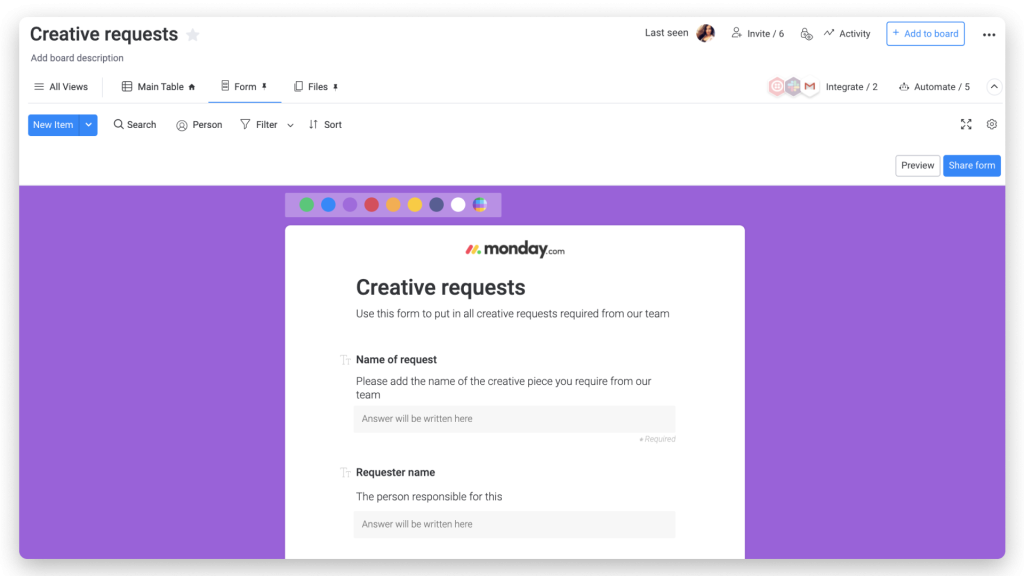Open the All Views menu

click(x=60, y=87)
